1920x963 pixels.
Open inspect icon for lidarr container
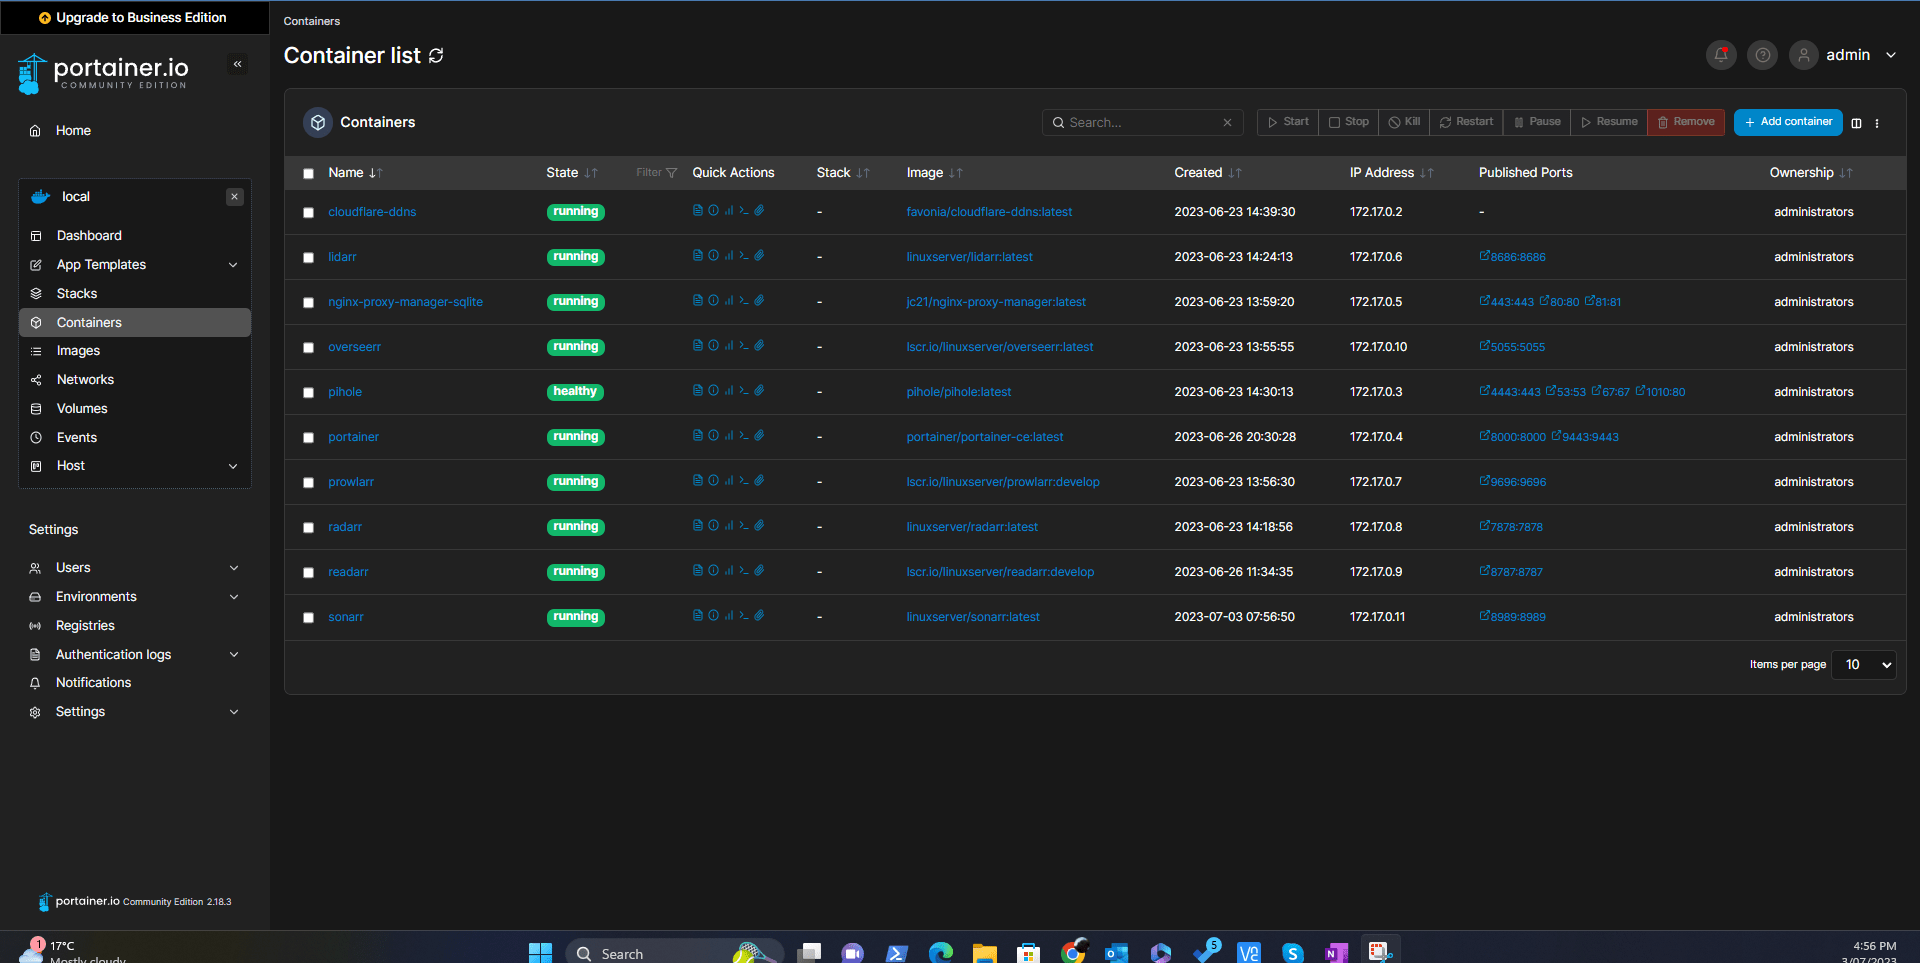tap(713, 256)
